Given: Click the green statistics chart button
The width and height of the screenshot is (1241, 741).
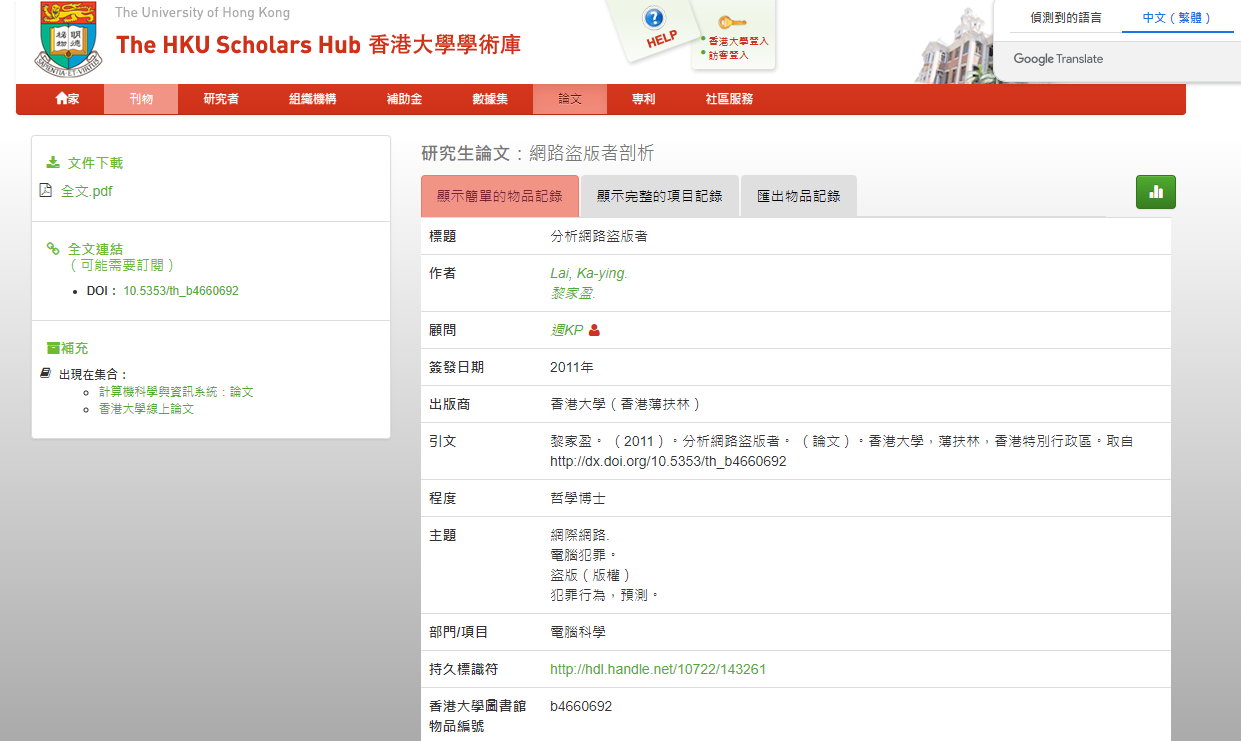Looking at the screenshot, I should [1155, 192].
